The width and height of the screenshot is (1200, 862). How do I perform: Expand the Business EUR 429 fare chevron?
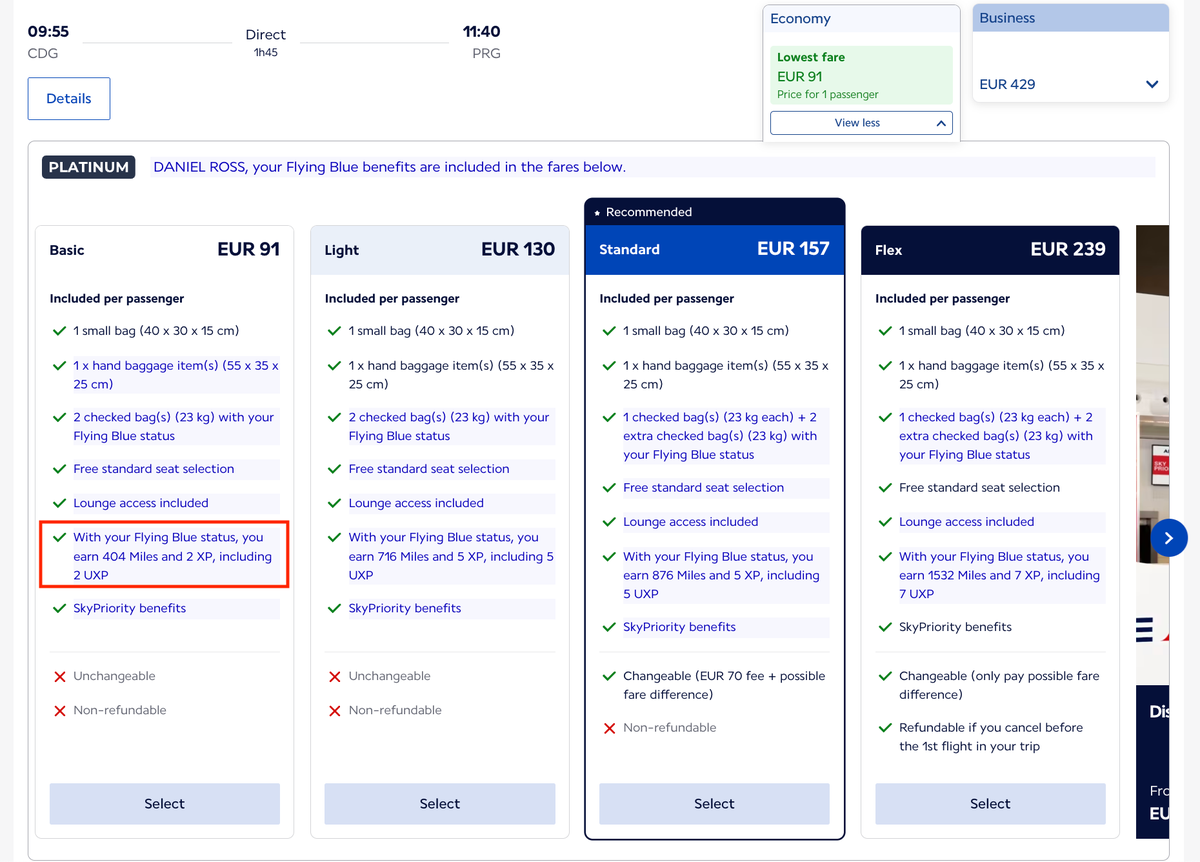click(1152, 84)
